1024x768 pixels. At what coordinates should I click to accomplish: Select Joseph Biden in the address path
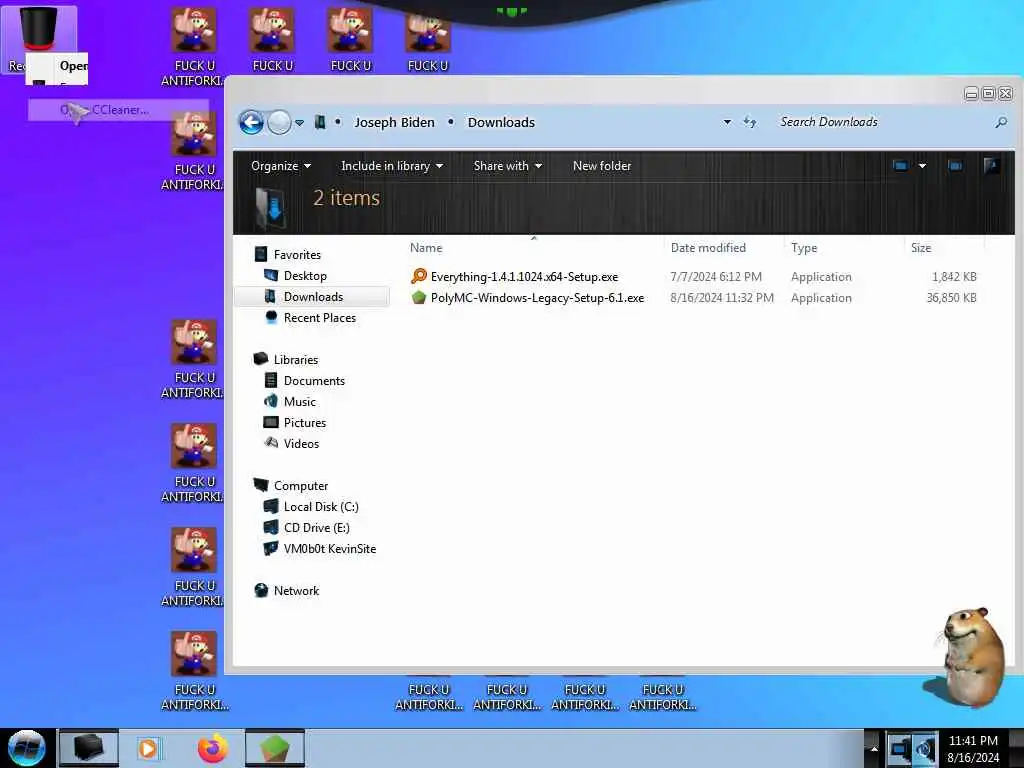394,122
